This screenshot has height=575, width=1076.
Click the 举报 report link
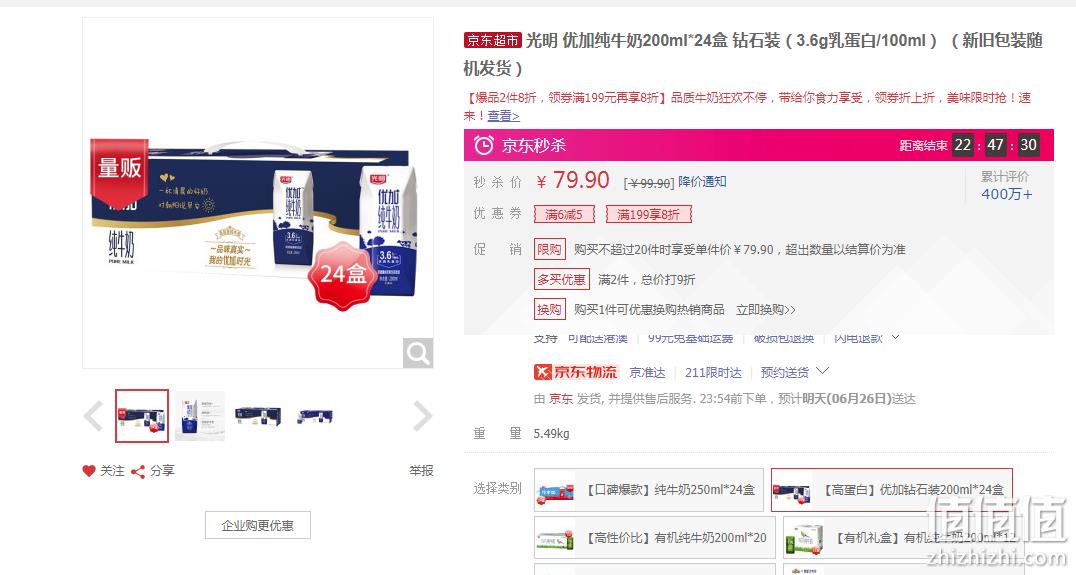click(421, 471)
